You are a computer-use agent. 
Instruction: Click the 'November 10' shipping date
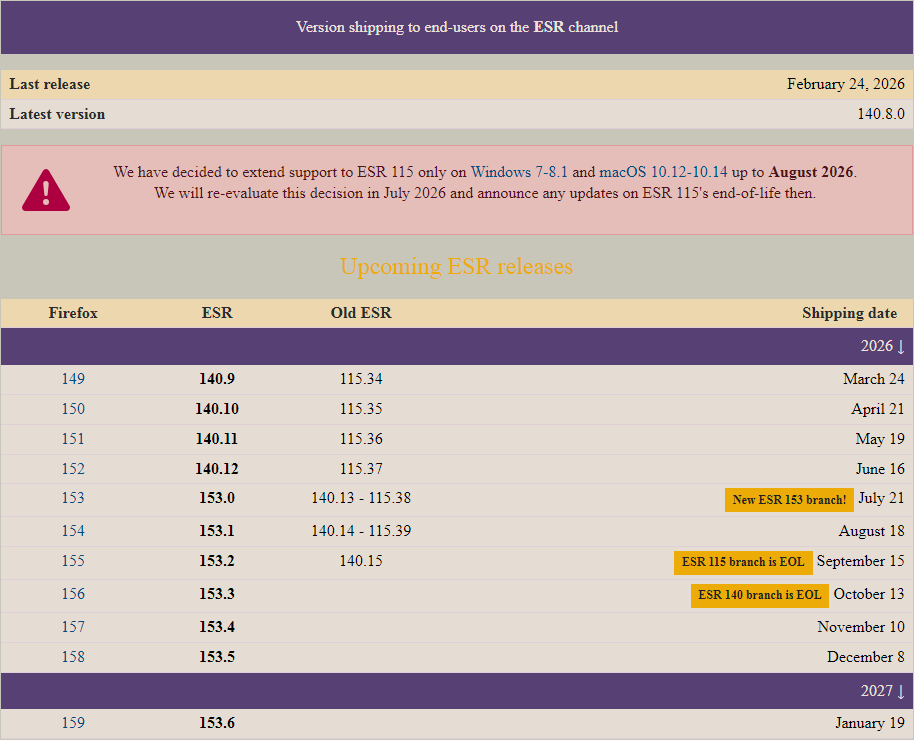coord(860,627)
